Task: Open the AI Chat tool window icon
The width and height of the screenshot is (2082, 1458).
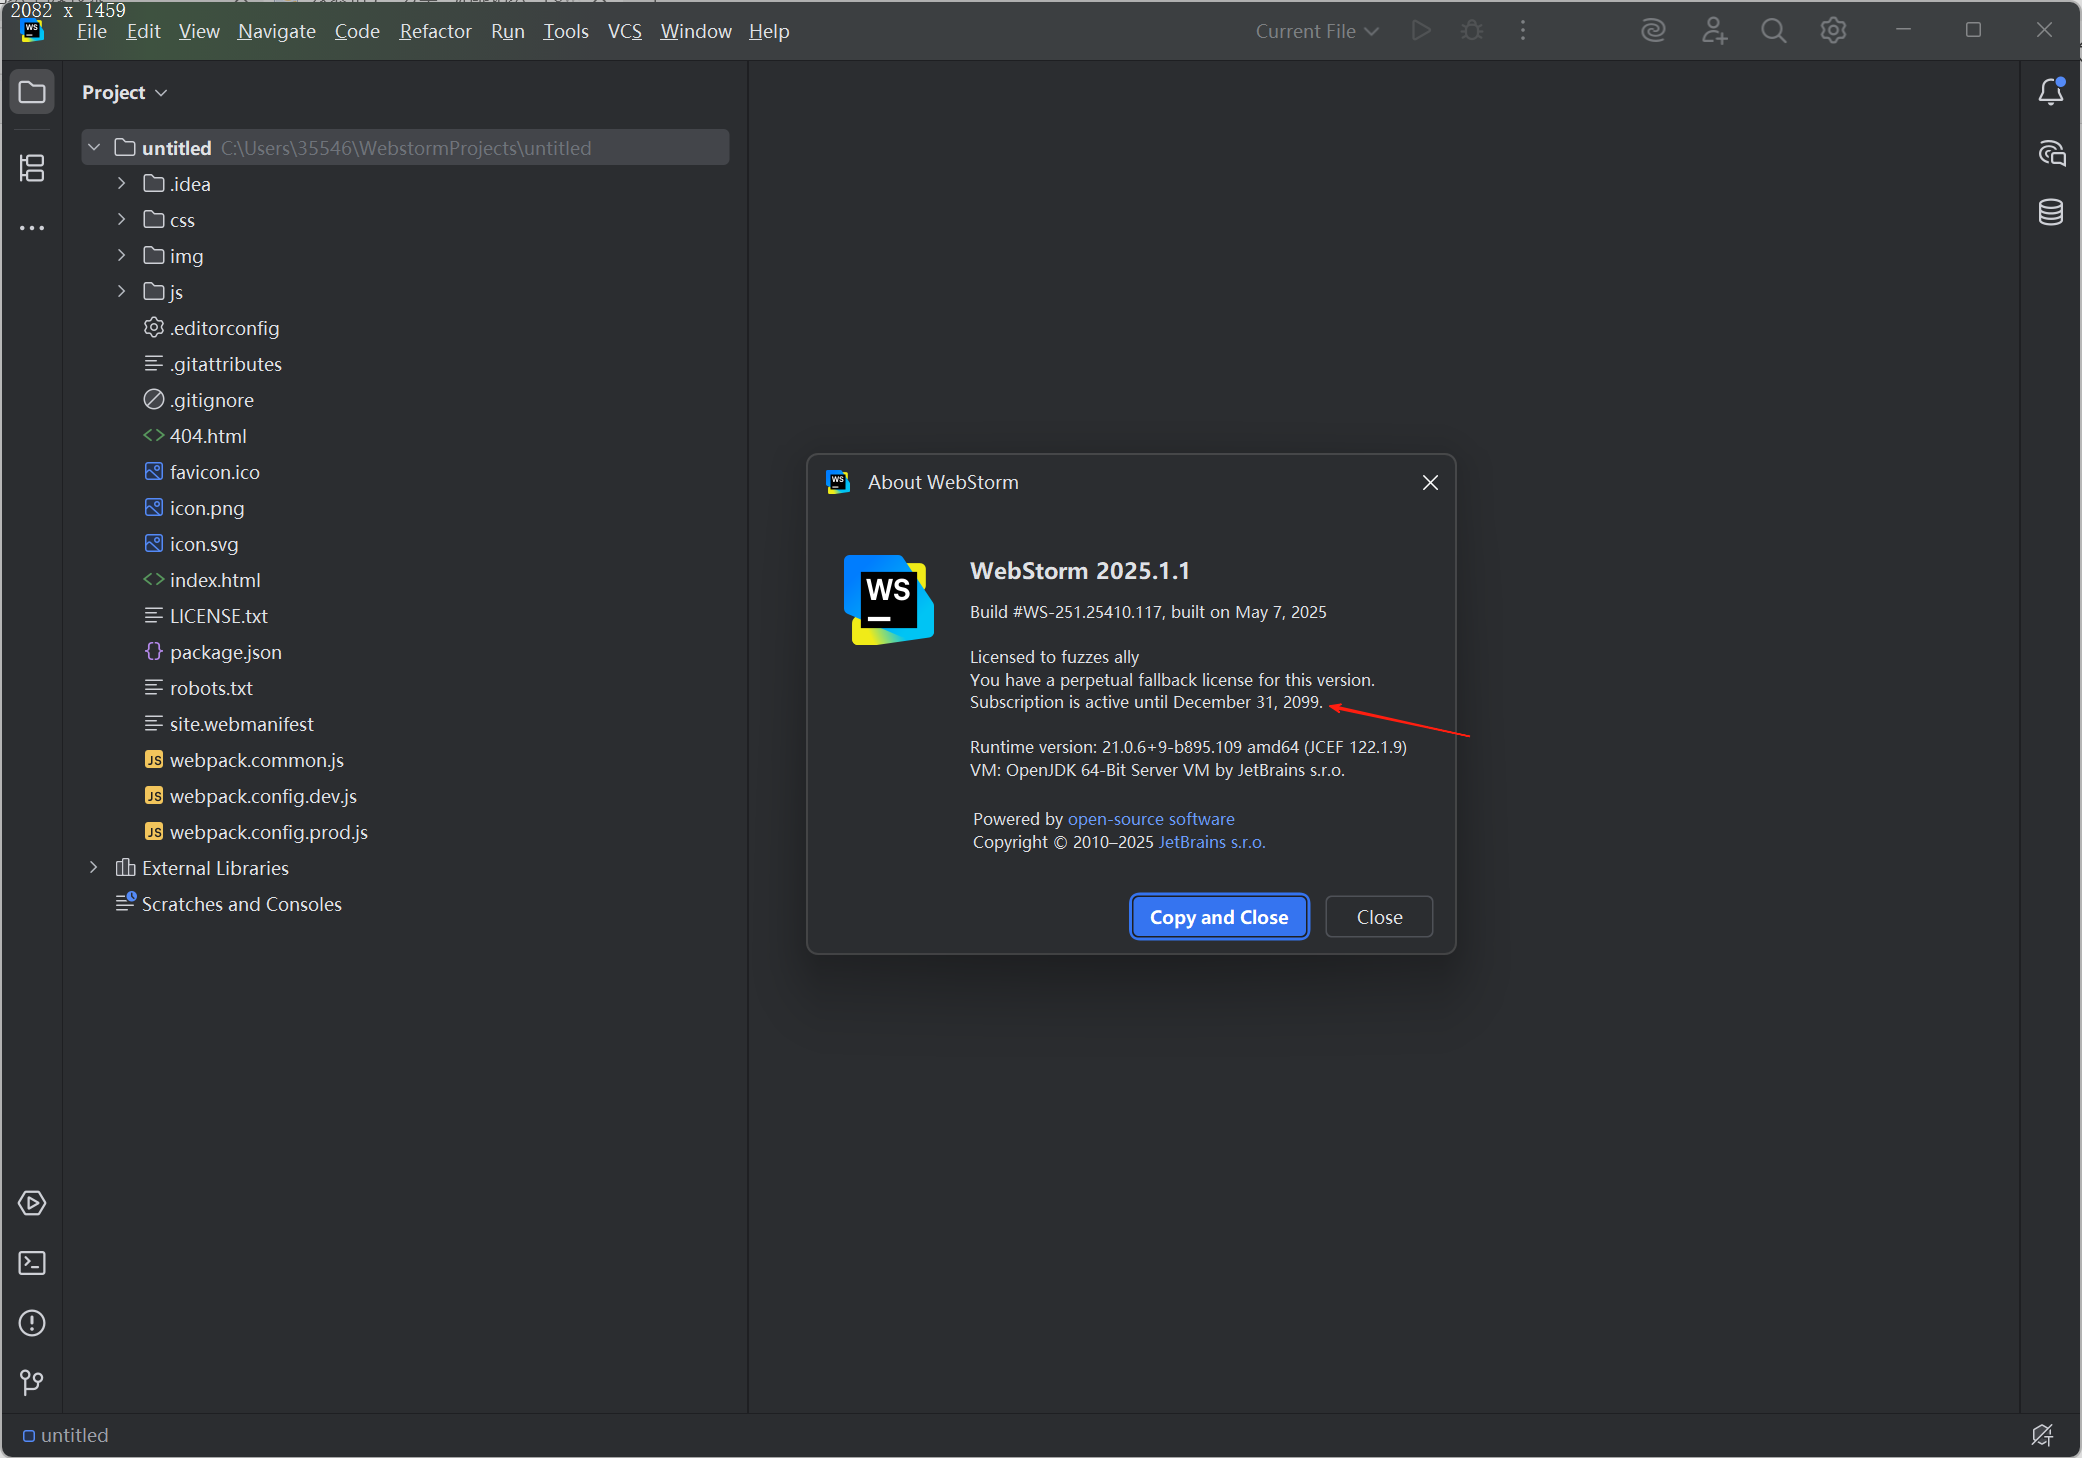Action: pyautogui.click(x=2051, y=153)
